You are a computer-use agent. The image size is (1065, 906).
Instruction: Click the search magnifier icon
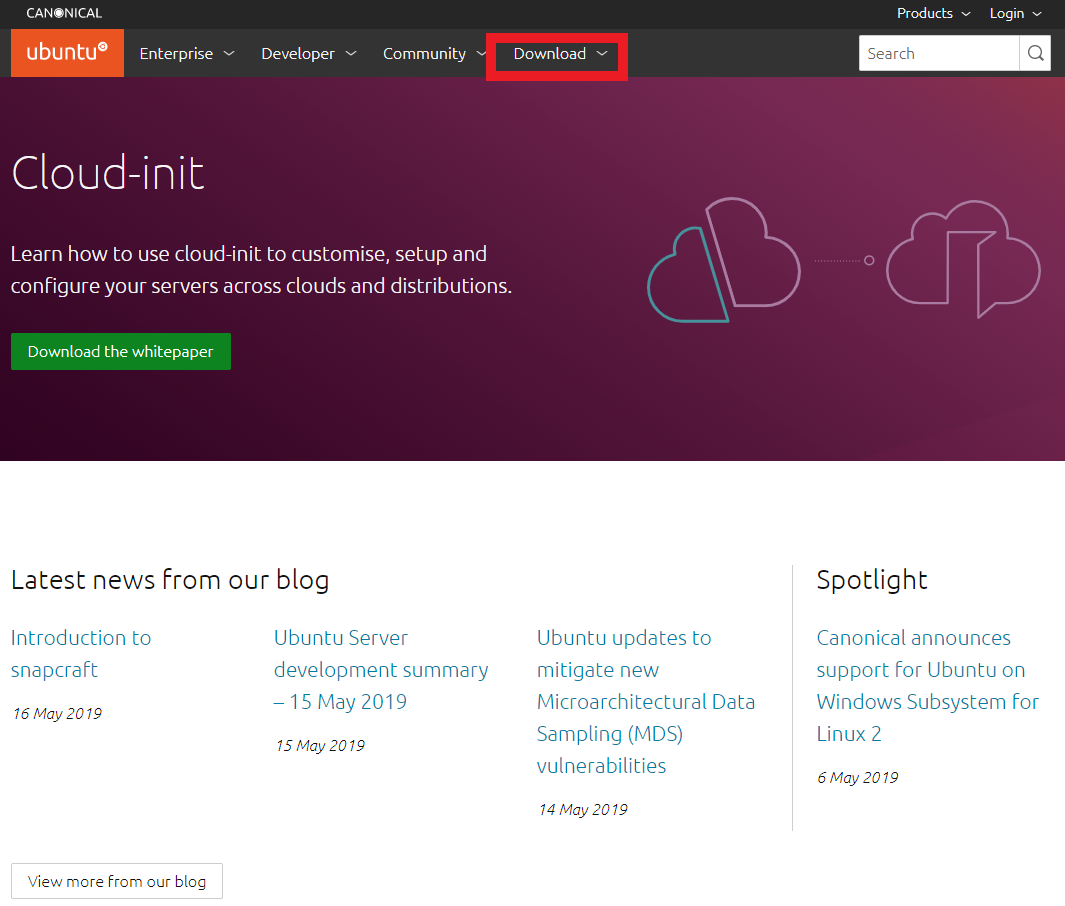1035,53
